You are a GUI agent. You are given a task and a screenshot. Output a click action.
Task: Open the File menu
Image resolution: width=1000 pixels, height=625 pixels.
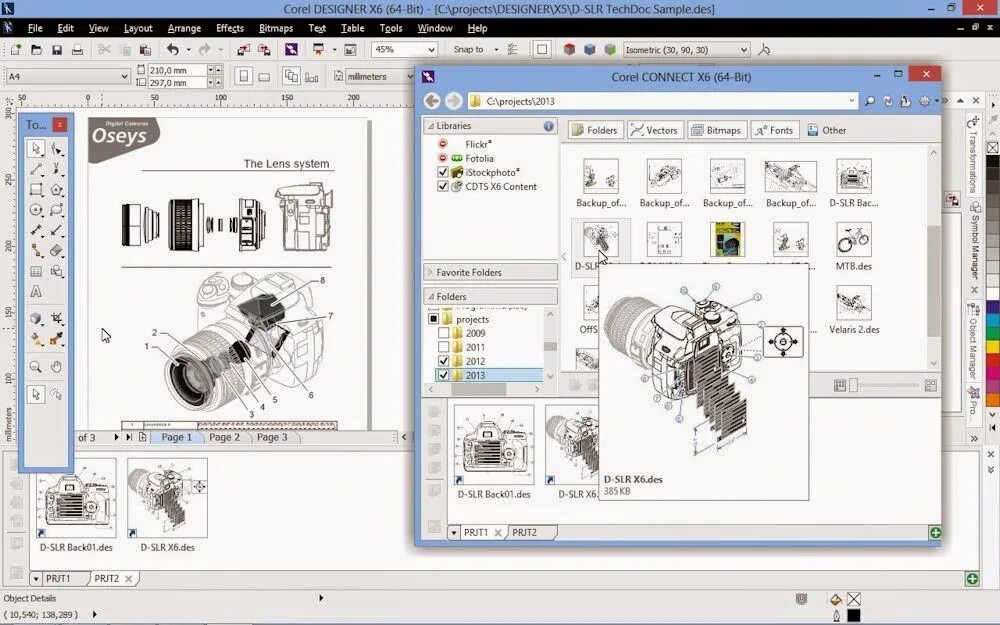[35, 28]
